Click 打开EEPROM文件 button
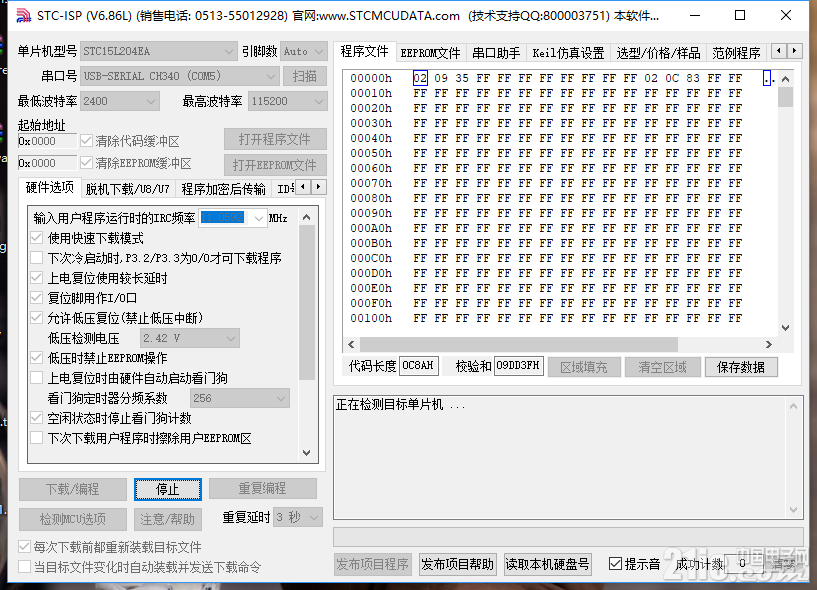The width and height of the screenshot is (817, 590). 275,165
